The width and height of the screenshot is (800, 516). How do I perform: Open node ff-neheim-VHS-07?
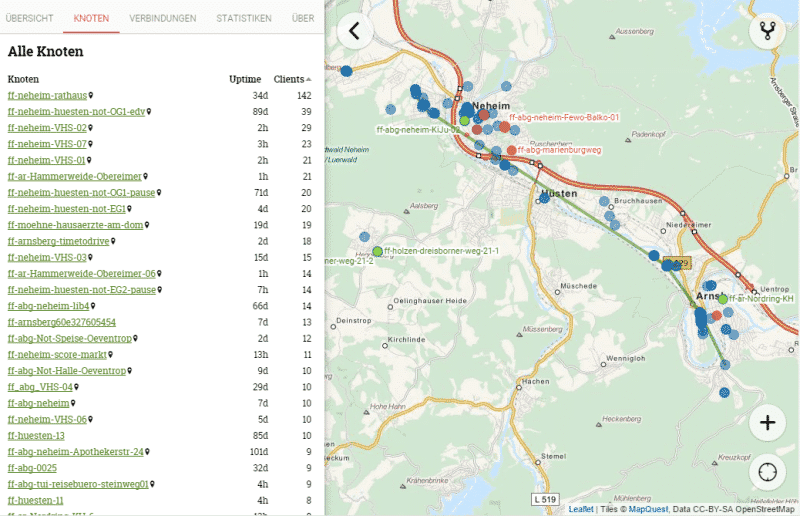pyautogui.click(x=47, y=144)
